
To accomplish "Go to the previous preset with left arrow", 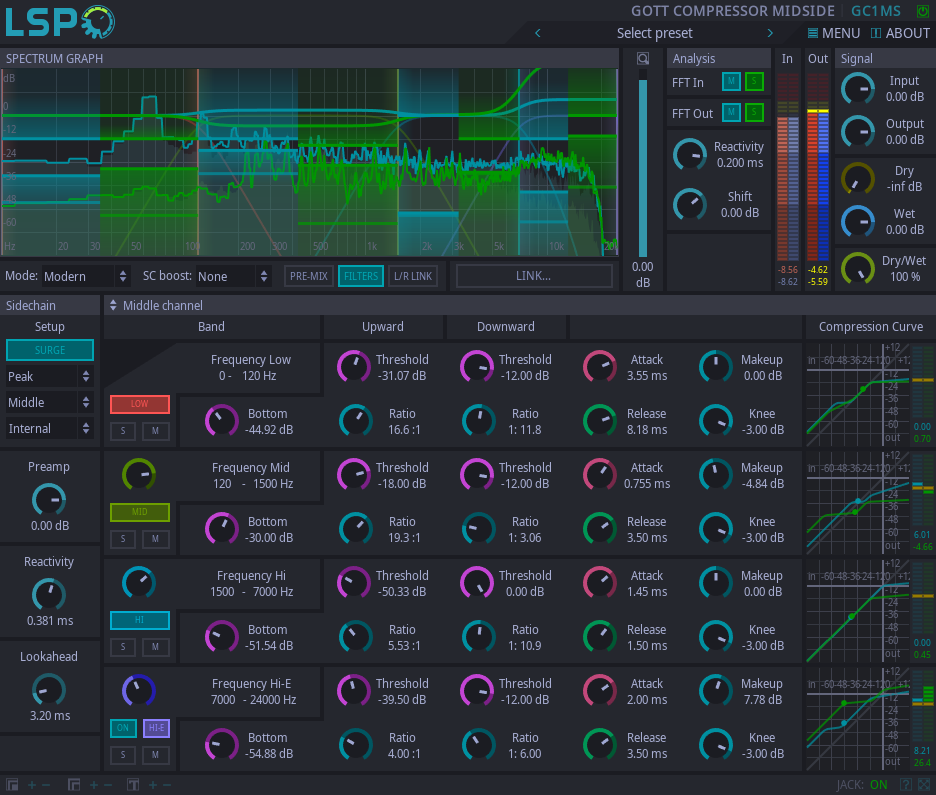I will point(538,33).
